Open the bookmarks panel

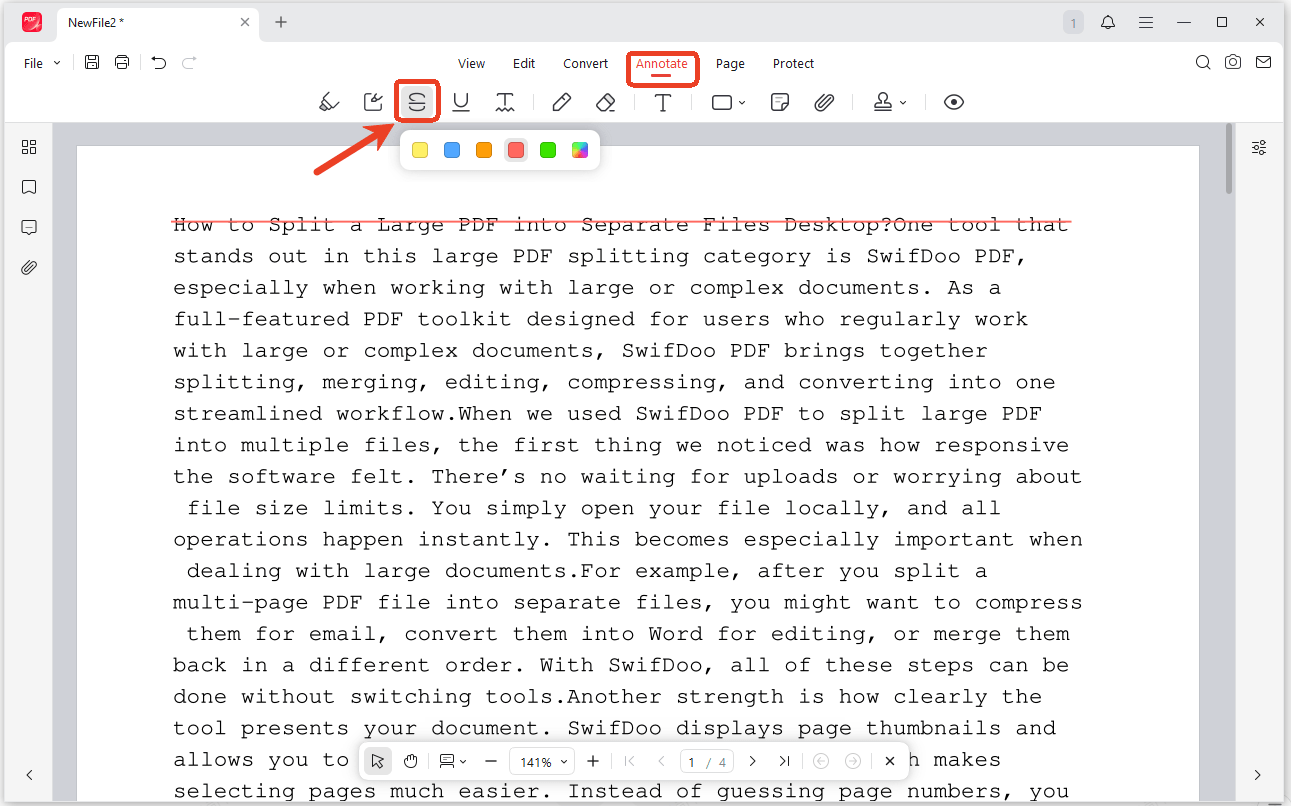click(29, 187)
